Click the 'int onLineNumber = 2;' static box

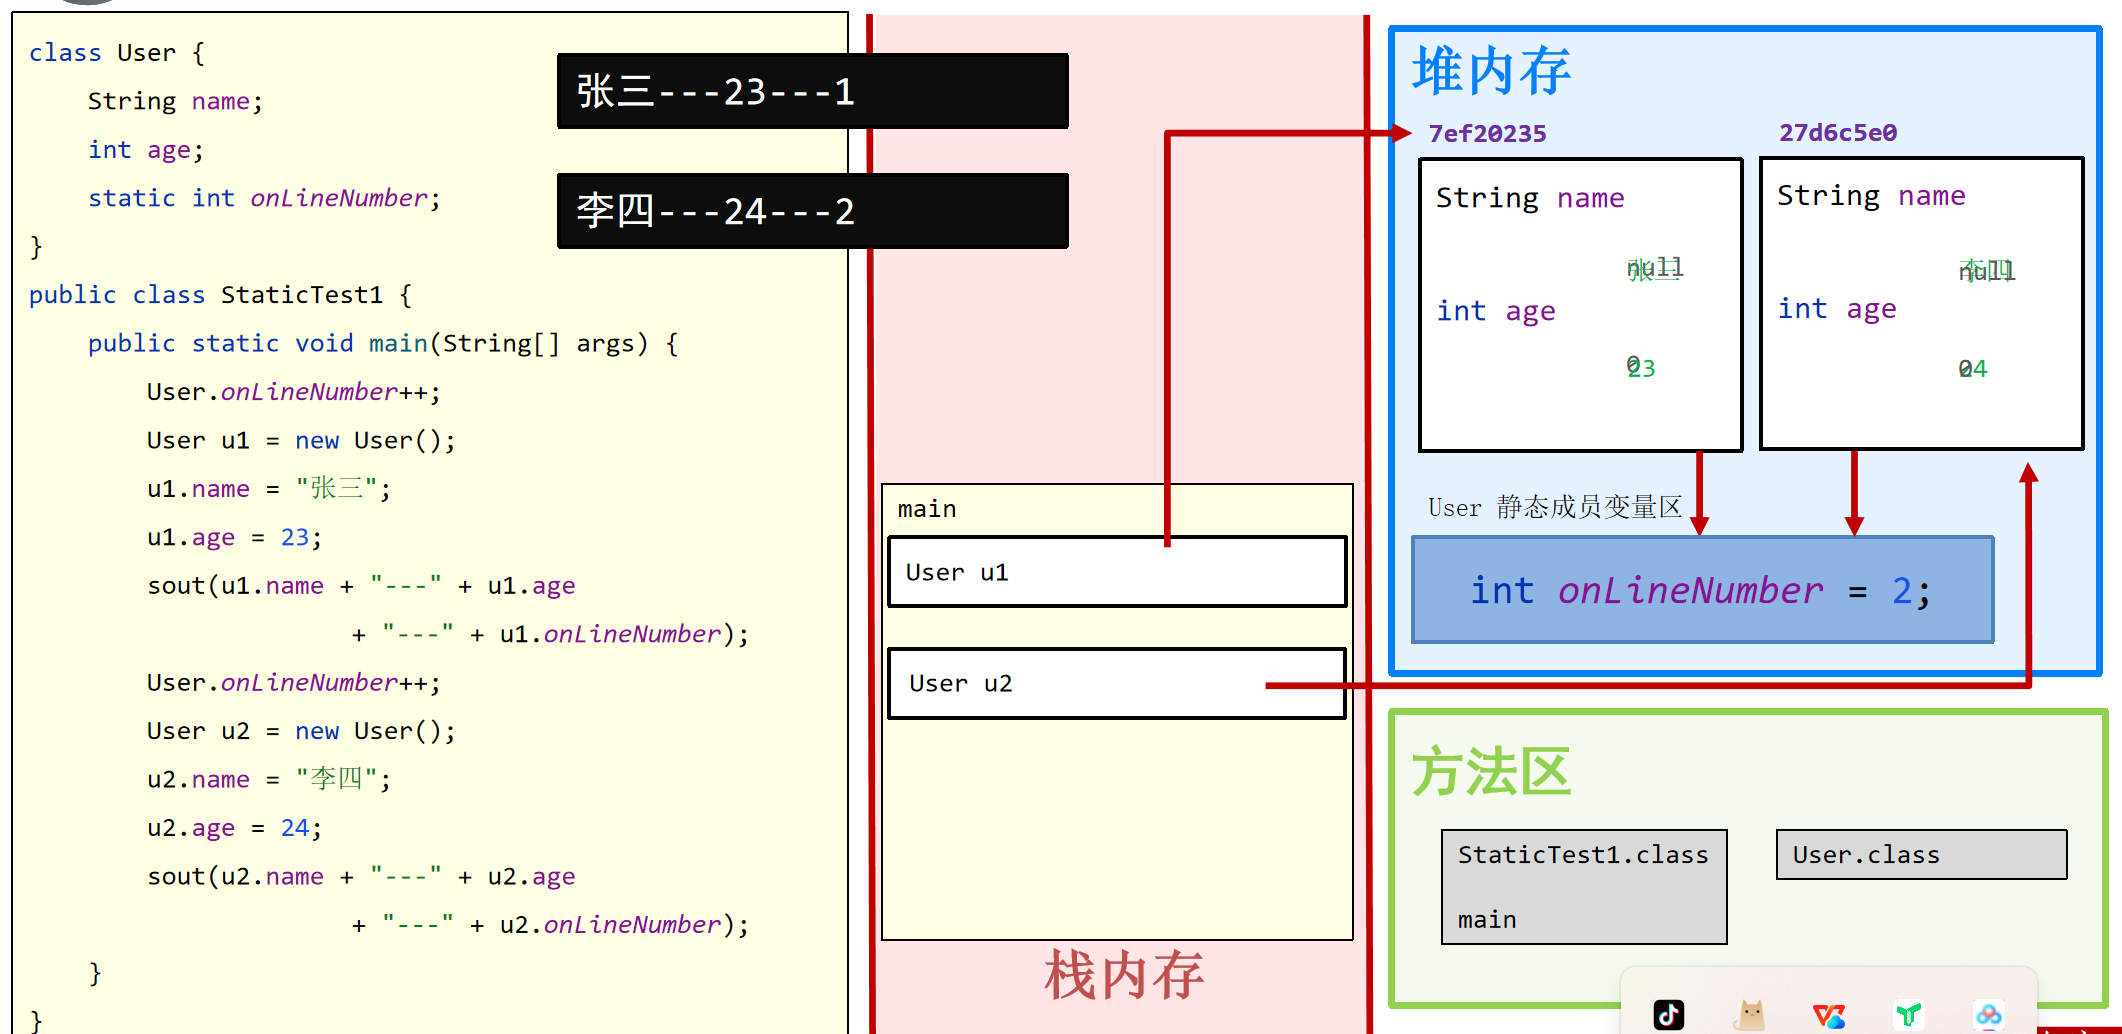click(x=1702, y=590)
